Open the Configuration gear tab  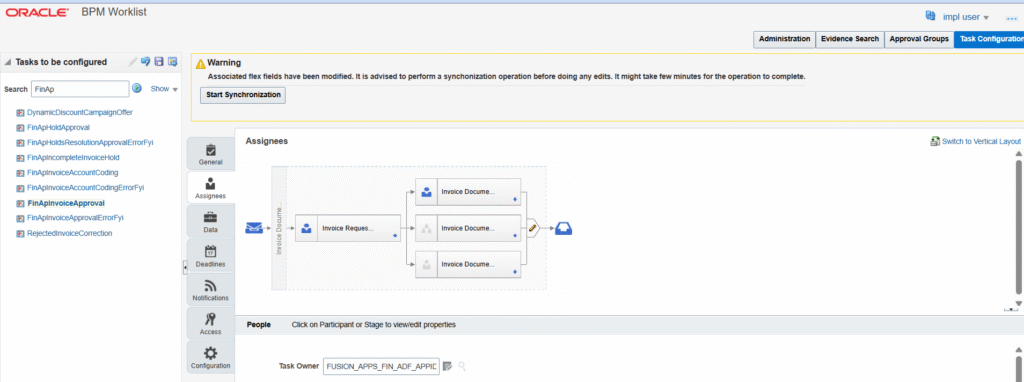coord(210,357)
